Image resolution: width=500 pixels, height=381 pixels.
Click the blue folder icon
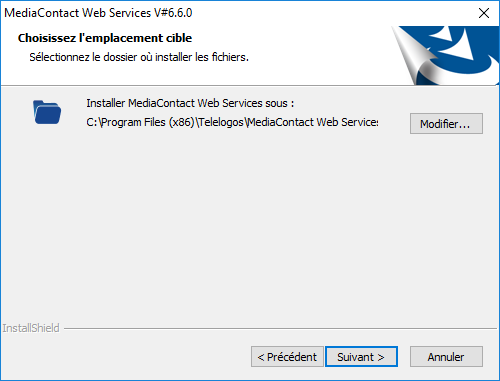click(47, 112)
